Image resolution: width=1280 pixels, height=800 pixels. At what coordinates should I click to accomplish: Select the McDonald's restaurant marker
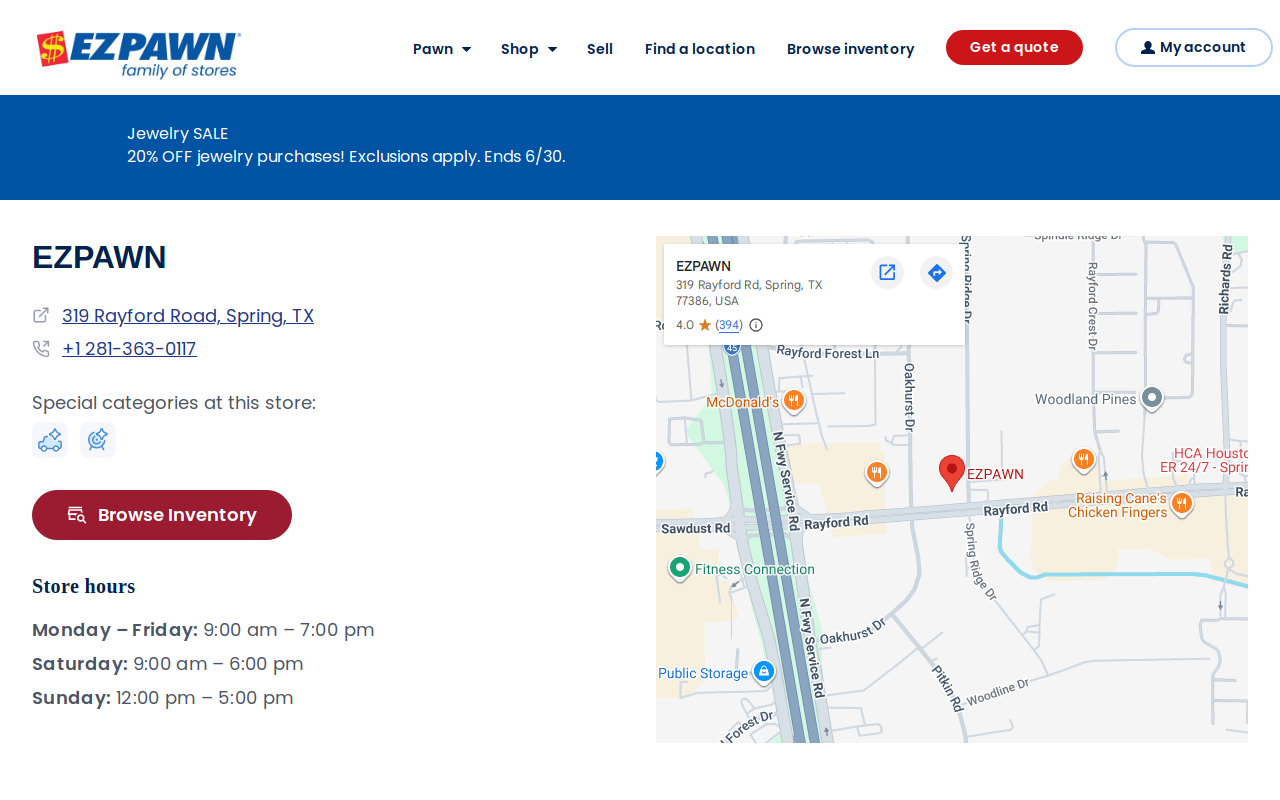794,401
